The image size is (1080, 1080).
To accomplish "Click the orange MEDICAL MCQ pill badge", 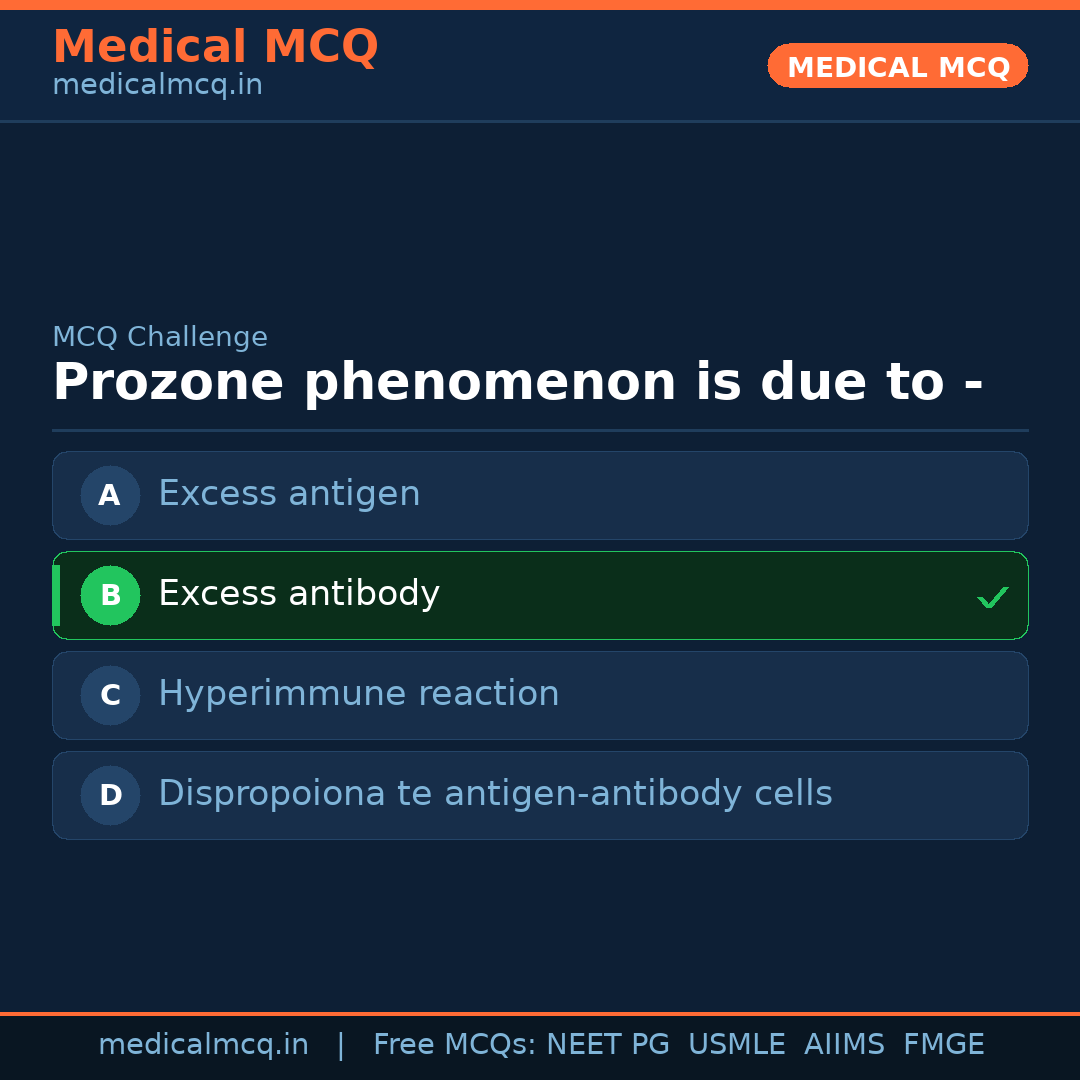I will 897,67.
